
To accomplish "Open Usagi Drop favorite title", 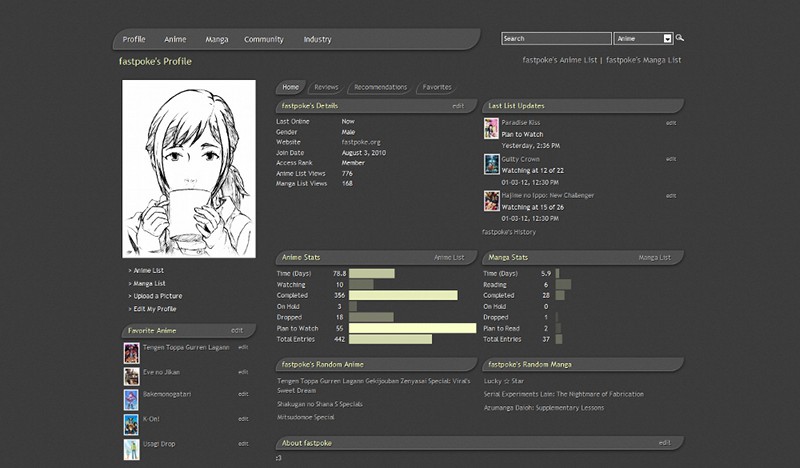I will click(x=159, y=444).
